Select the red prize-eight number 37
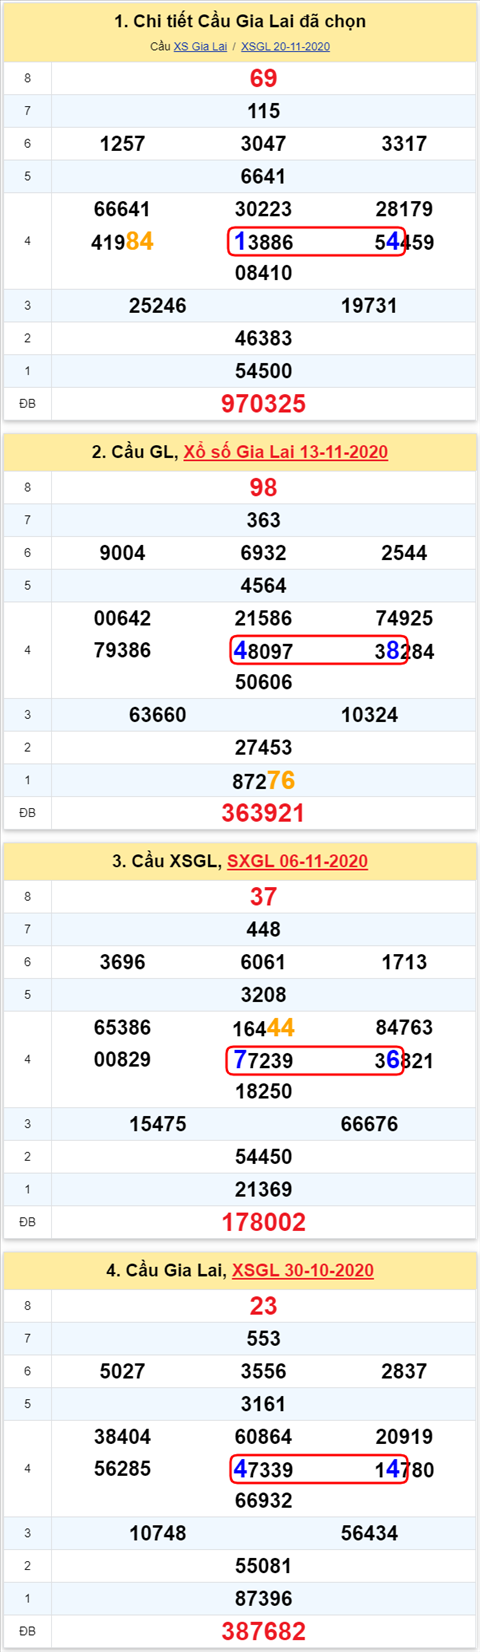Viewport: 480px width, 1652px height. tap(263, 896)
